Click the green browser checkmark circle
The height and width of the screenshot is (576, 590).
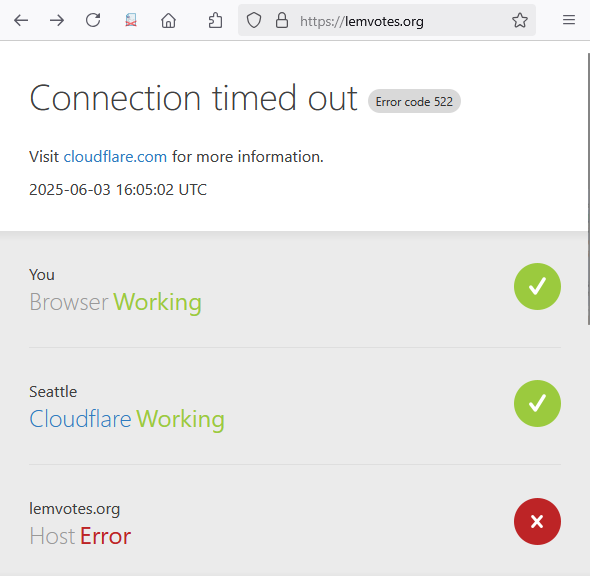537,287
